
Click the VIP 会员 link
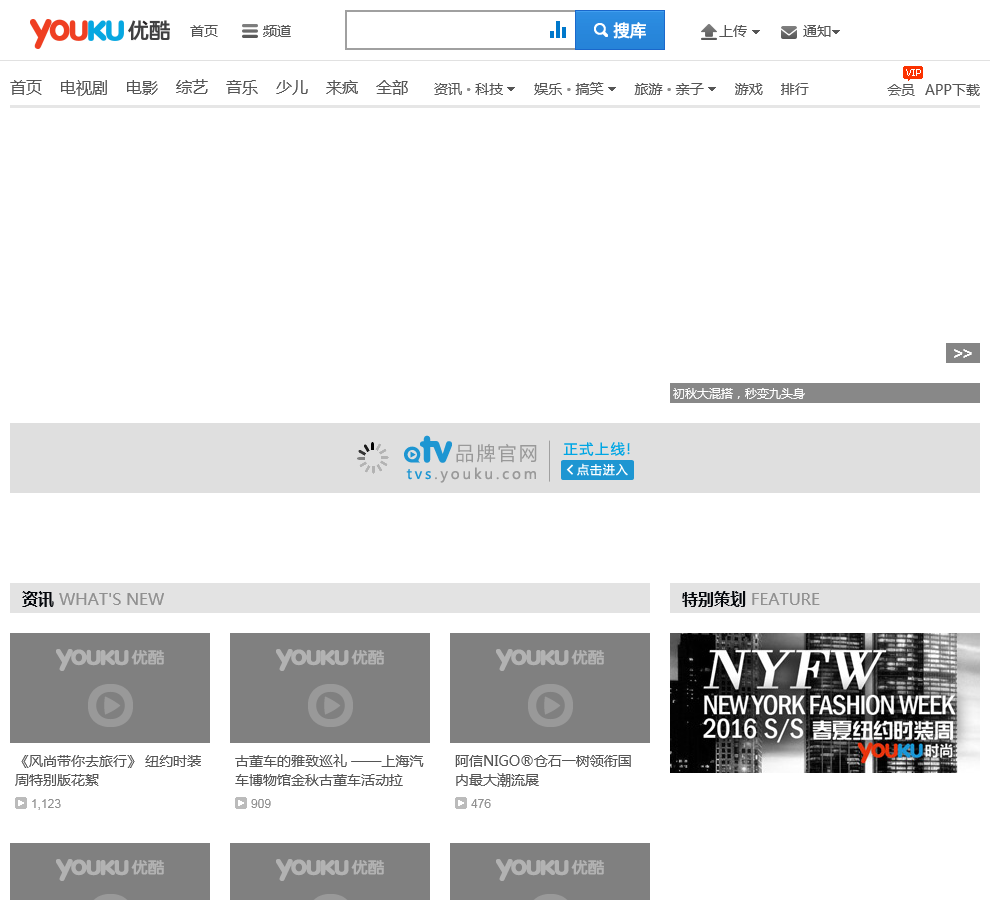coord(901,90)
